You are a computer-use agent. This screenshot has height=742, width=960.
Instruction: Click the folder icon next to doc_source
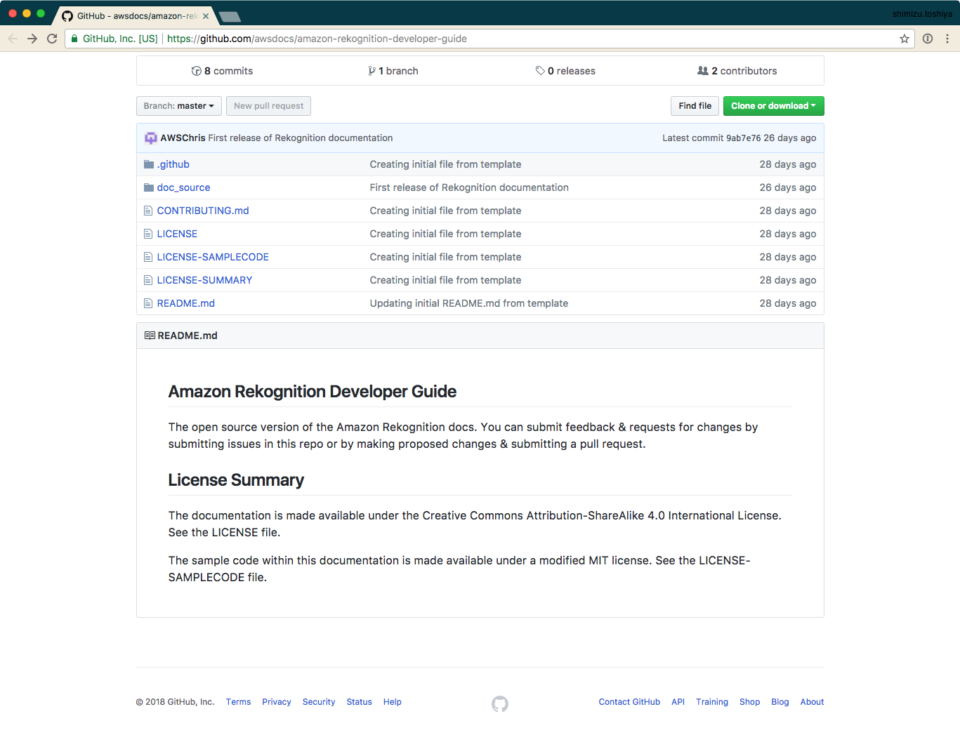149,187
